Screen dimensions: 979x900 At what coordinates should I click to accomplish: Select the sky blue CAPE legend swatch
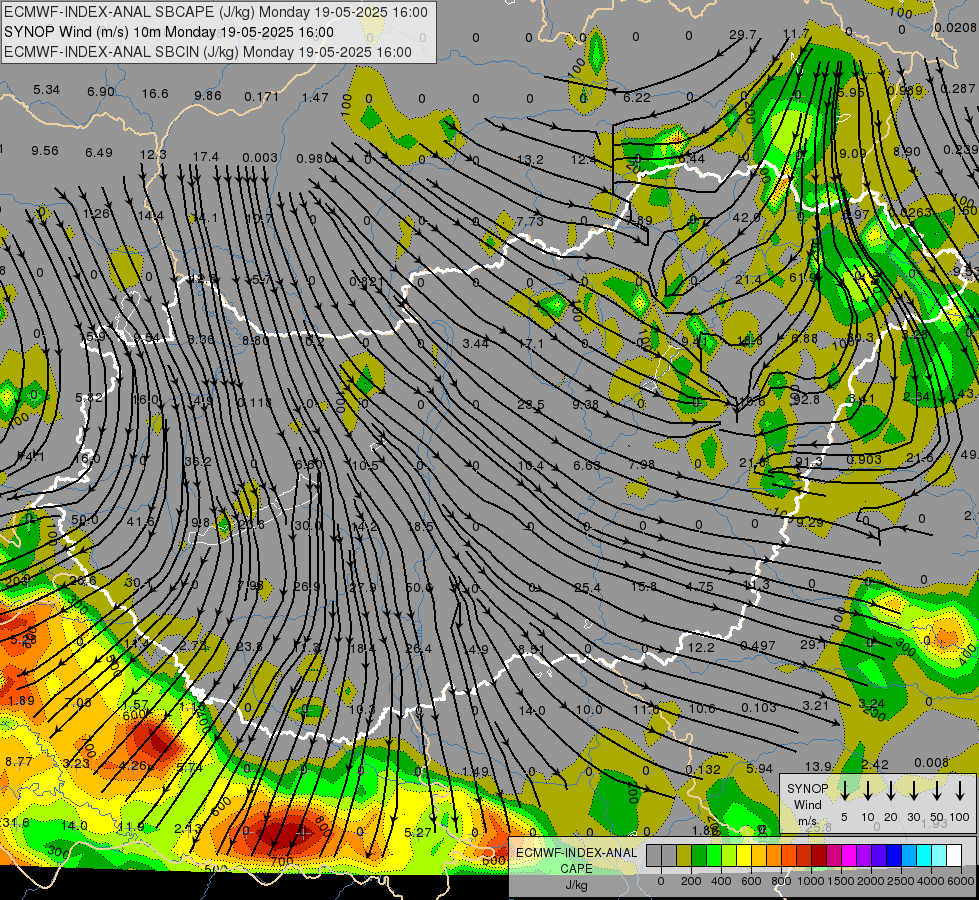(x=908, y=855)
